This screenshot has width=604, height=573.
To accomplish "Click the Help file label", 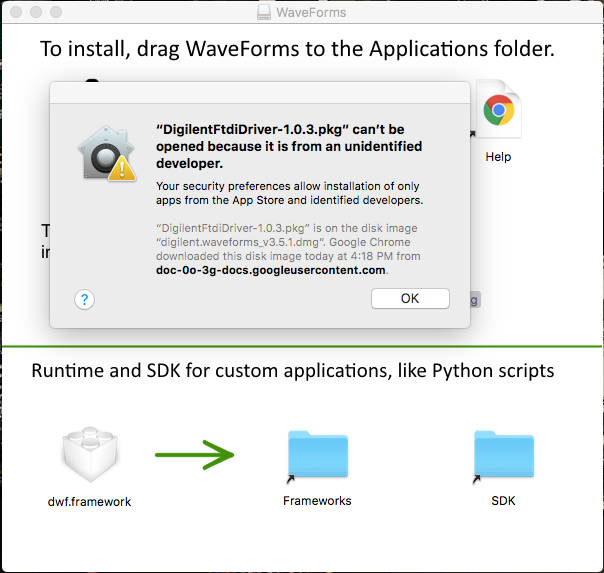I will click(498, 157).
